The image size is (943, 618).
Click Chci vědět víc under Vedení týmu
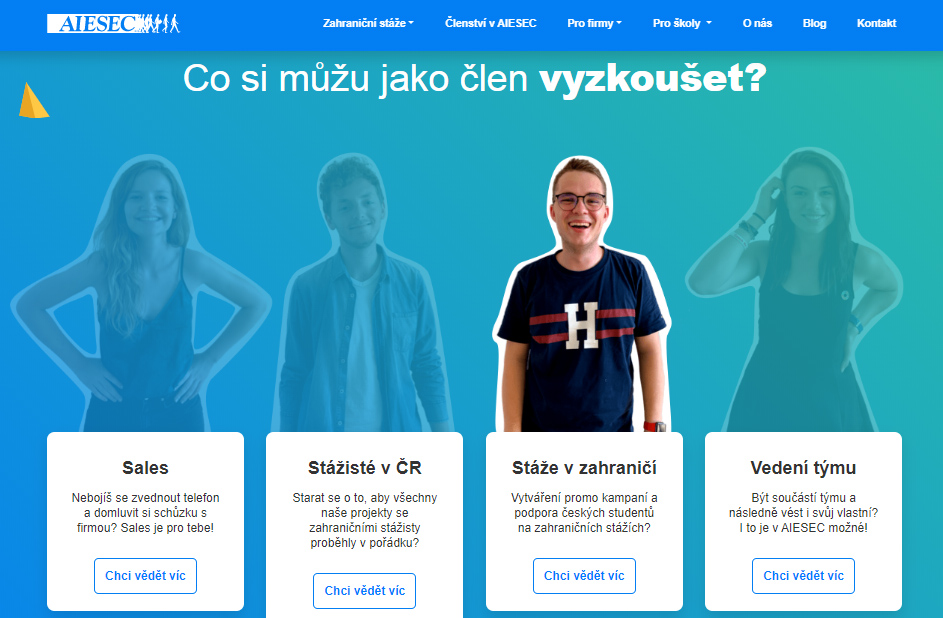[x=803, y=576]
